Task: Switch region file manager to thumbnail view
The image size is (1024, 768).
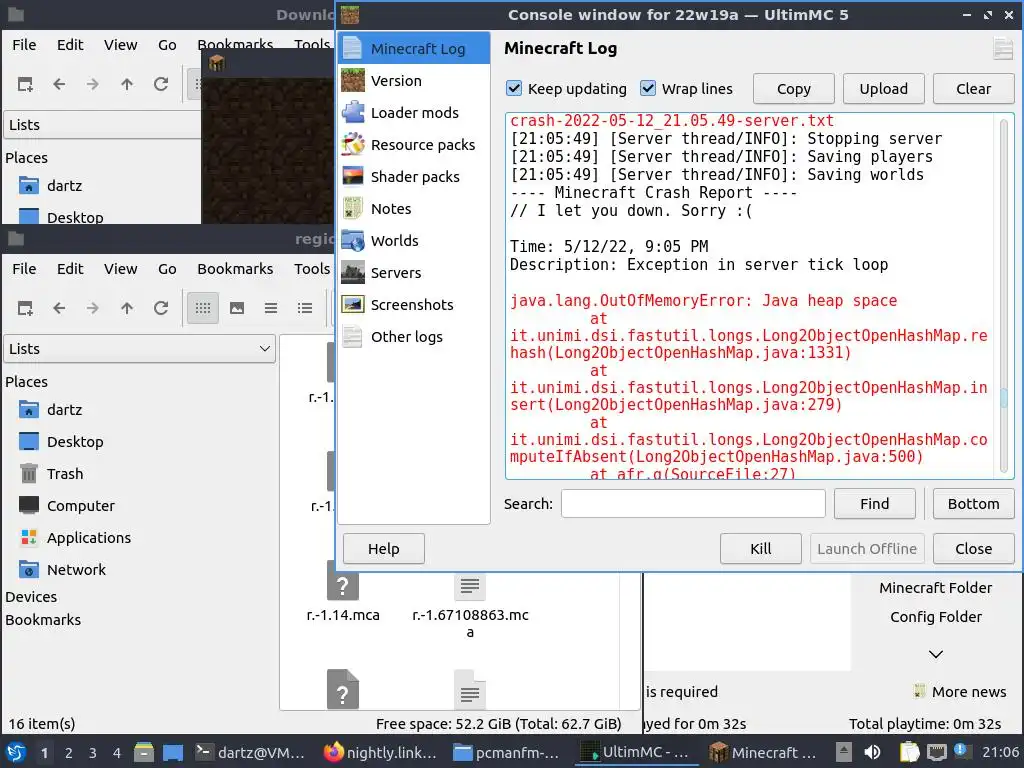Action: [x=237, y=308]
